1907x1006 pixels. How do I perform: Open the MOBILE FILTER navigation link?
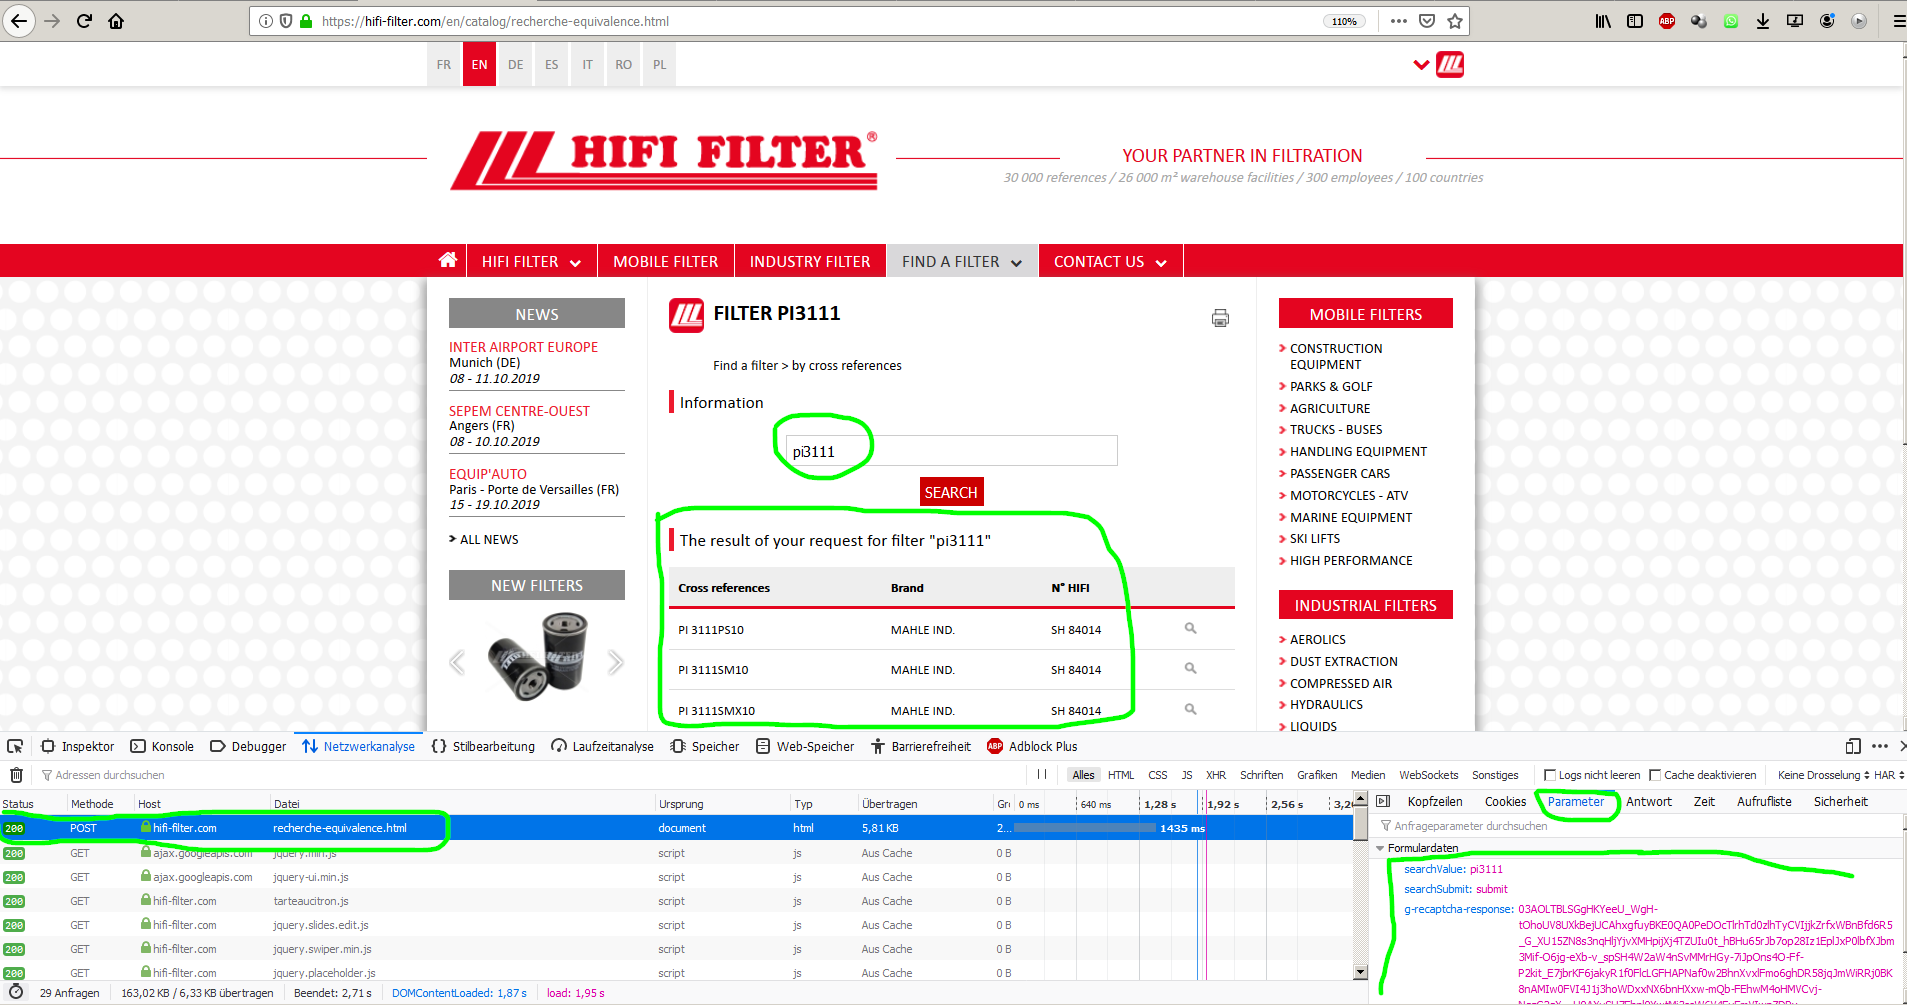pyautogui.click(x=666, y=261)
